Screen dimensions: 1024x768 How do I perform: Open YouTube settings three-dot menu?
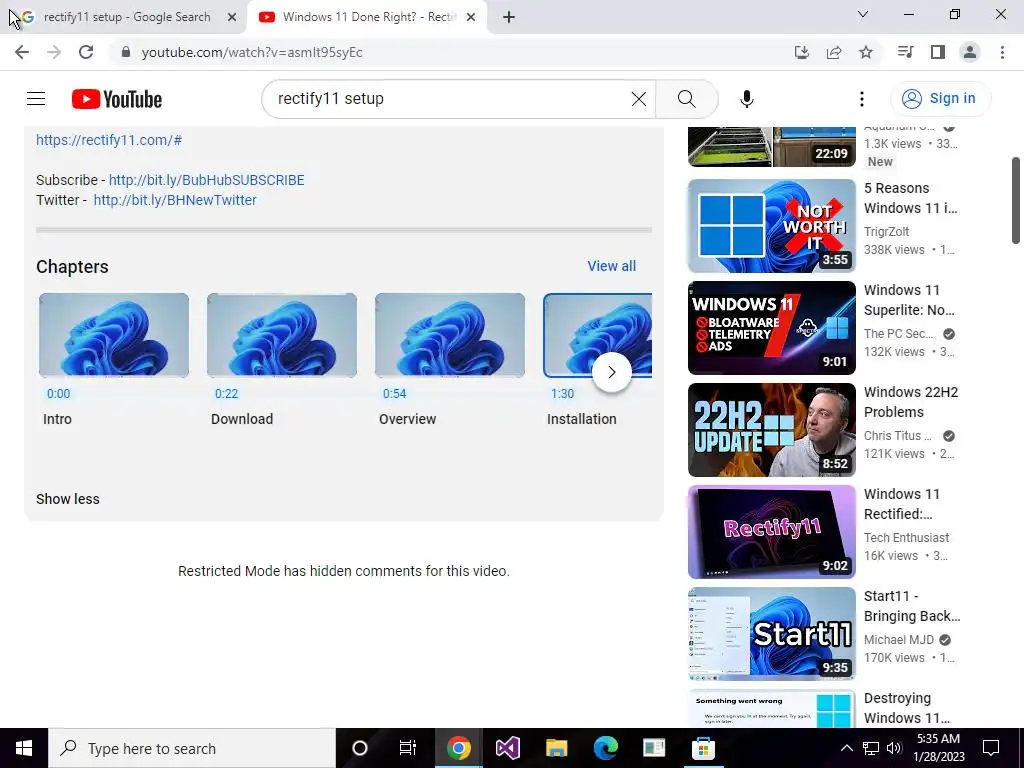click(861, 99)
